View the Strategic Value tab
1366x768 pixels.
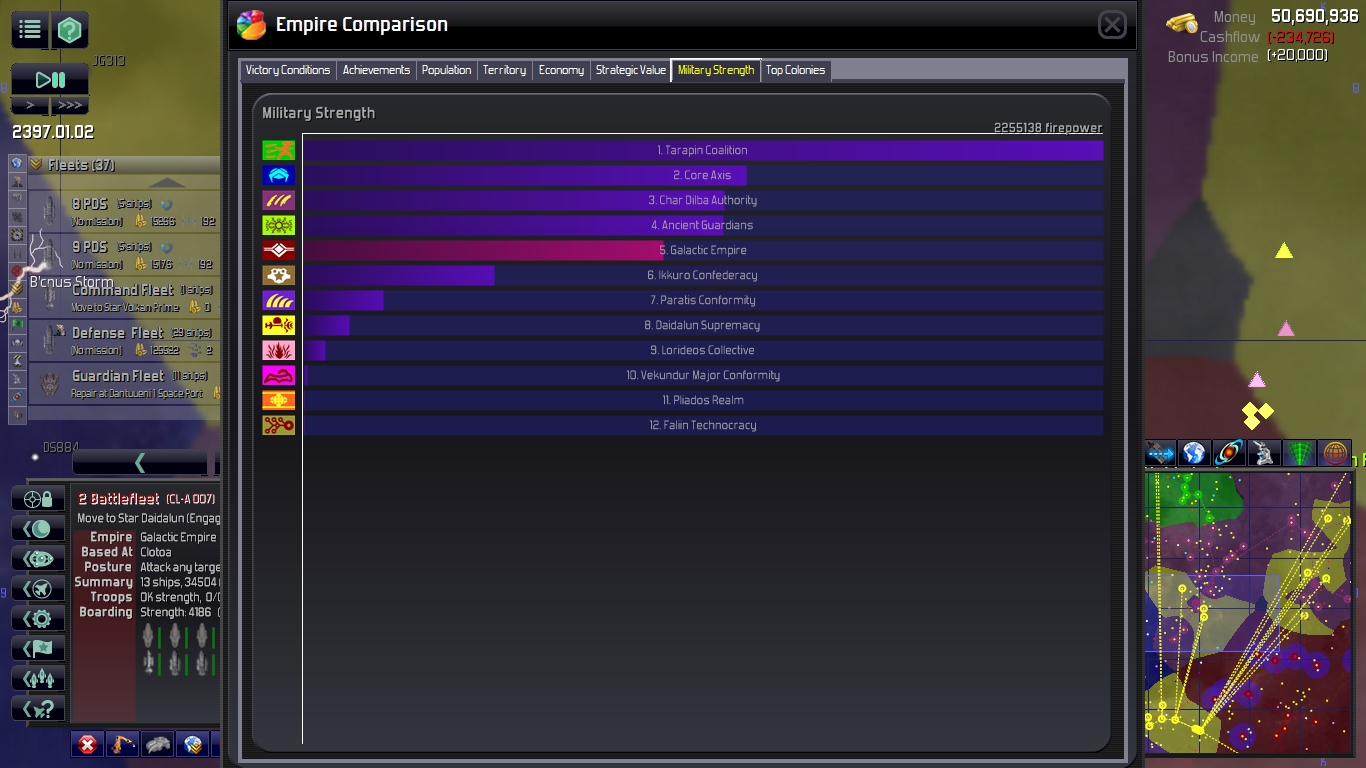(630, 70)
